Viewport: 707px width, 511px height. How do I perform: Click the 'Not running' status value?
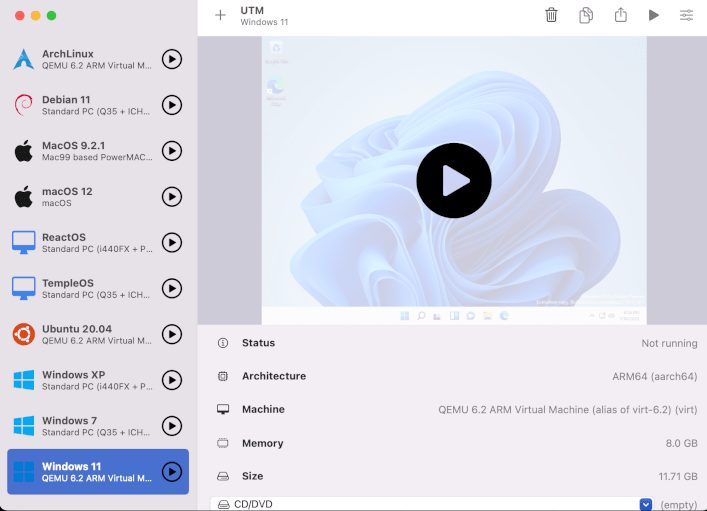669,343
